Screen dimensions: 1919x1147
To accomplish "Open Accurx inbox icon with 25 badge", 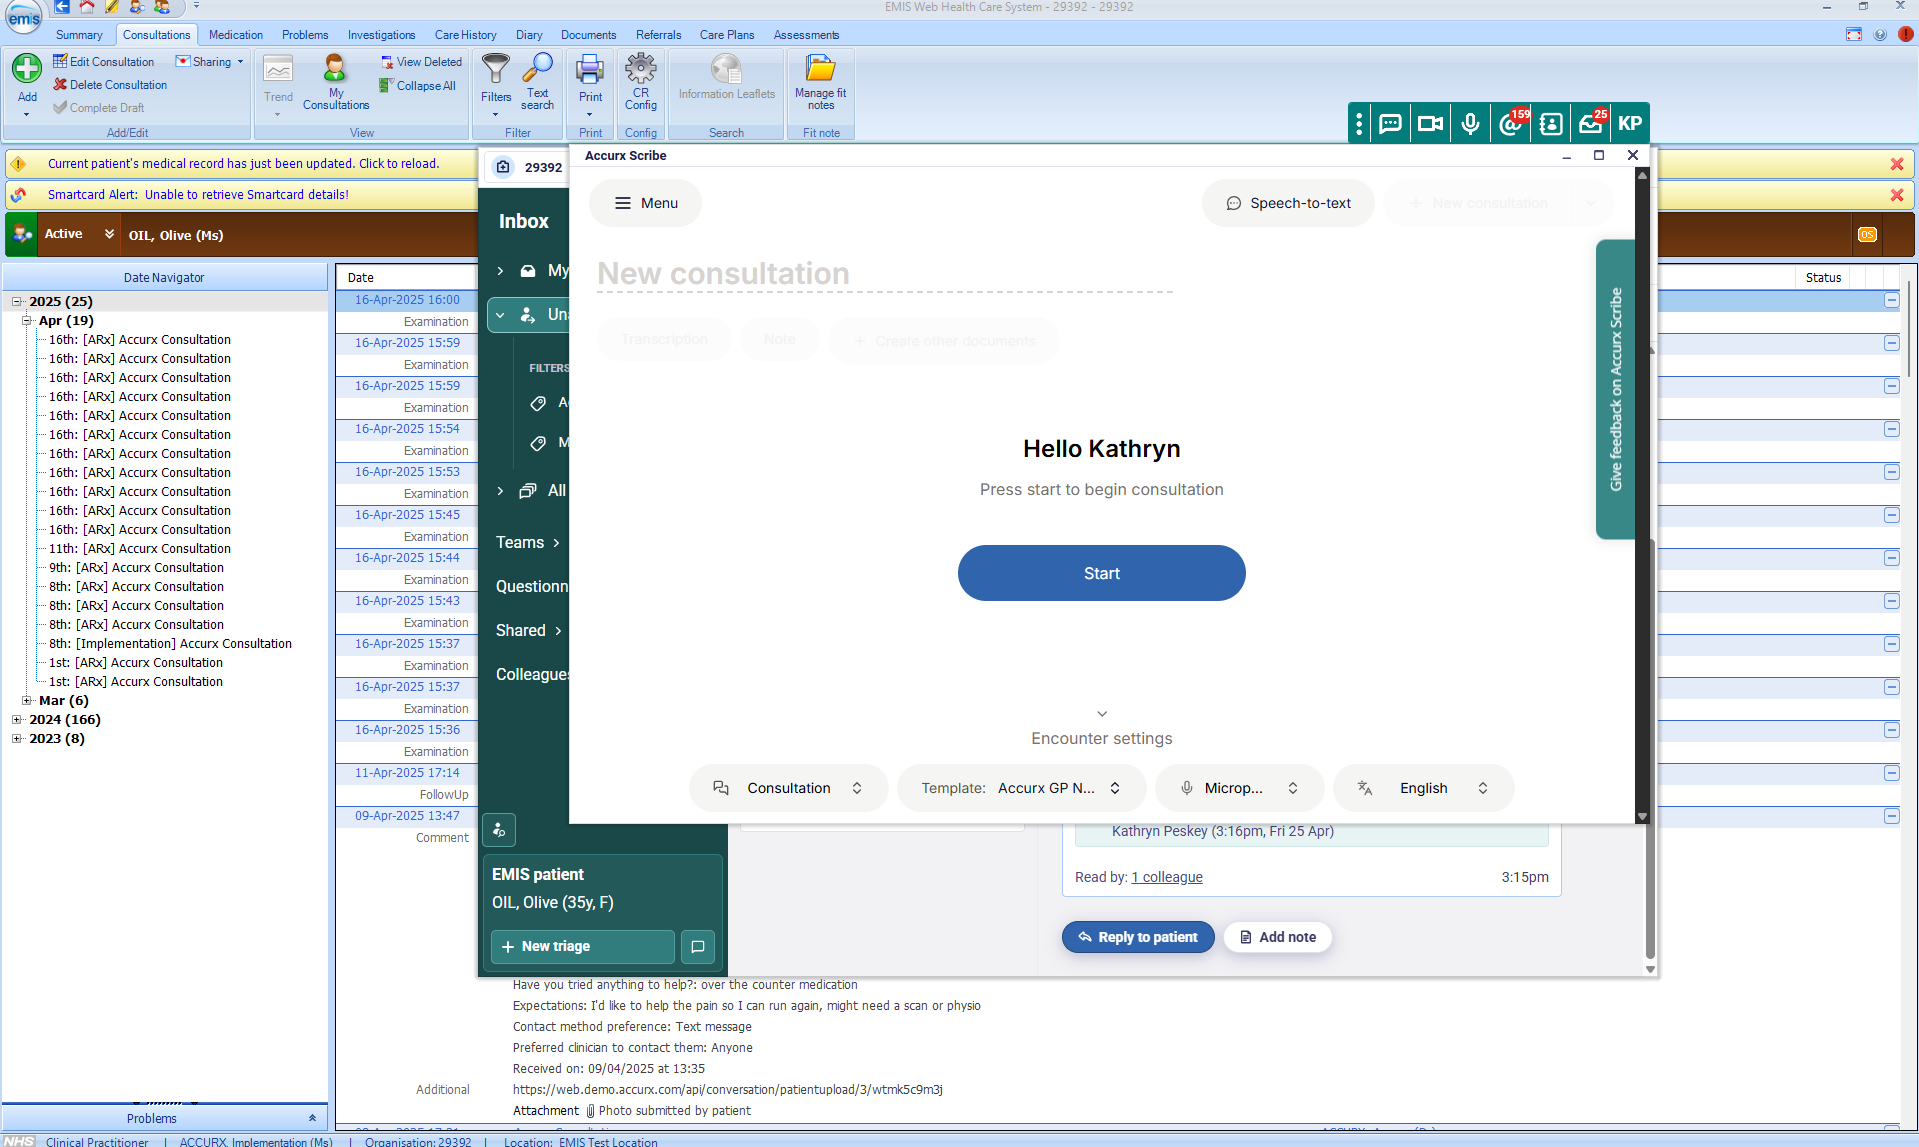I will [1591, 124].
